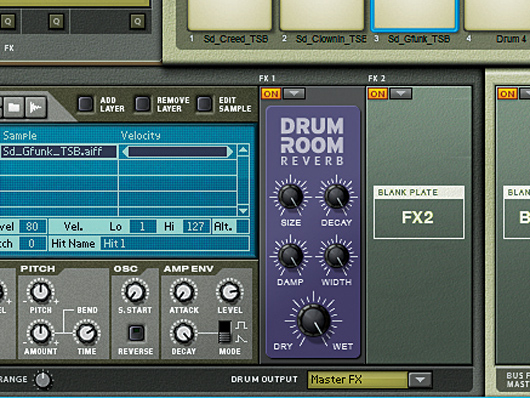Screen dimensions: 530x398
Task: Toggle the ON button right of FX 2
Action: coord(507,94)
